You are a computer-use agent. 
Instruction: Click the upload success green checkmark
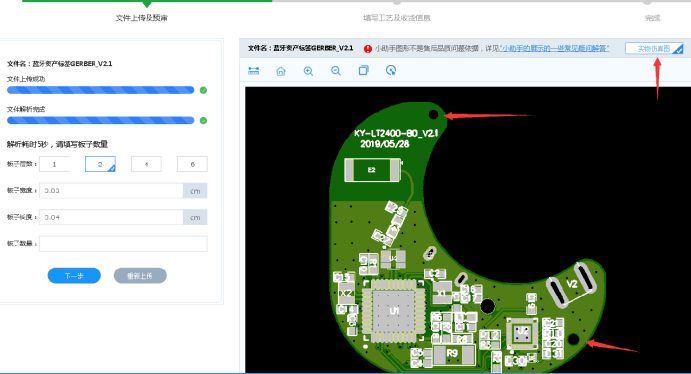click(203, 90)
